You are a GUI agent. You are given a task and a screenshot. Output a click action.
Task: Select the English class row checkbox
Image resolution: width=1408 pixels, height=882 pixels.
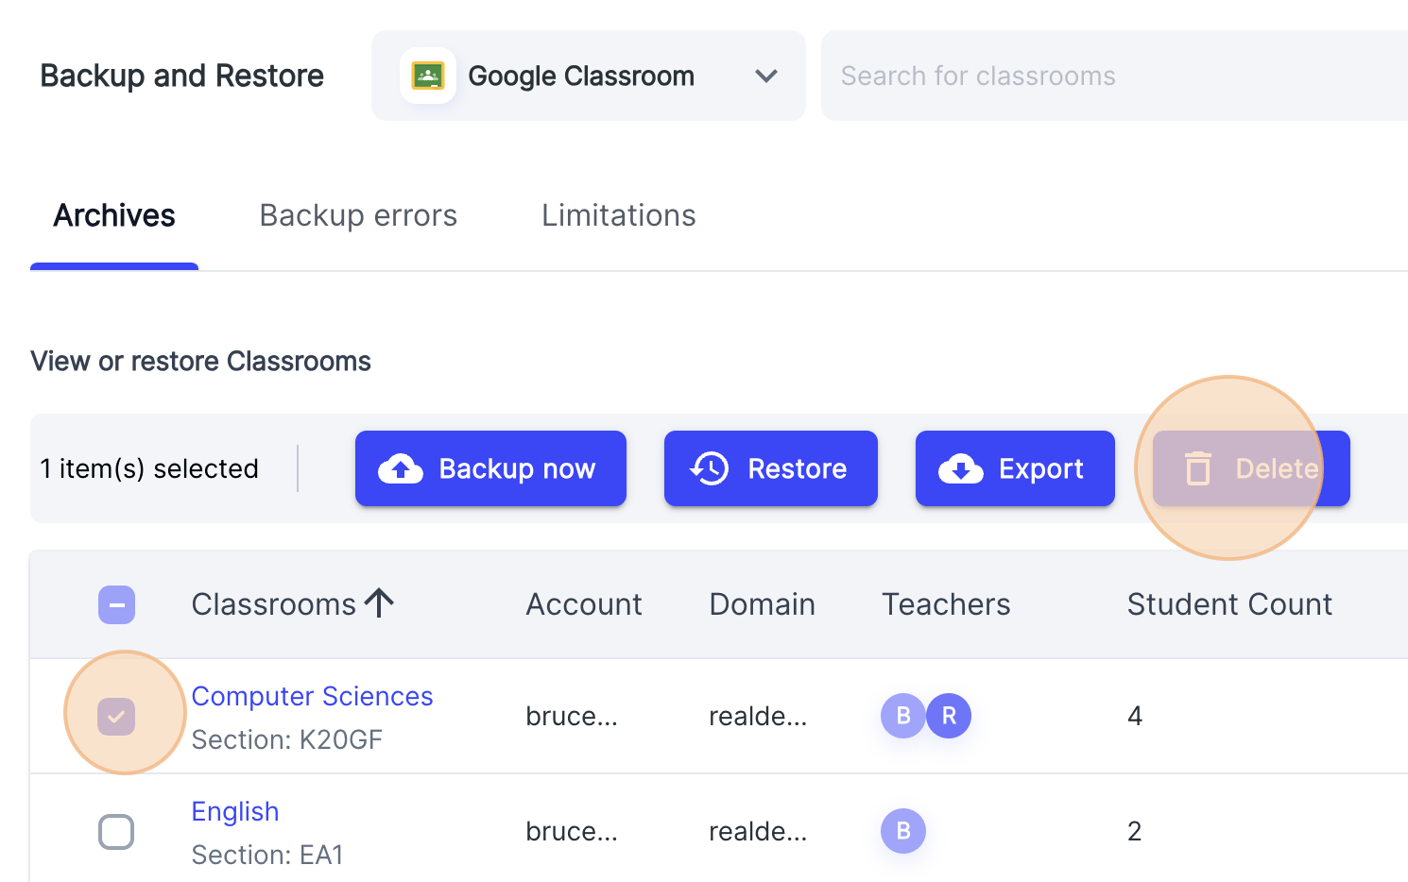[x=116, y=831]
